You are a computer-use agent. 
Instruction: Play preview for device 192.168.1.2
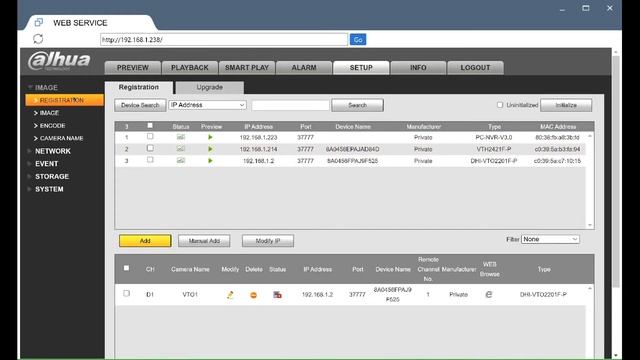pyautogui.click(x=210, y=161)
